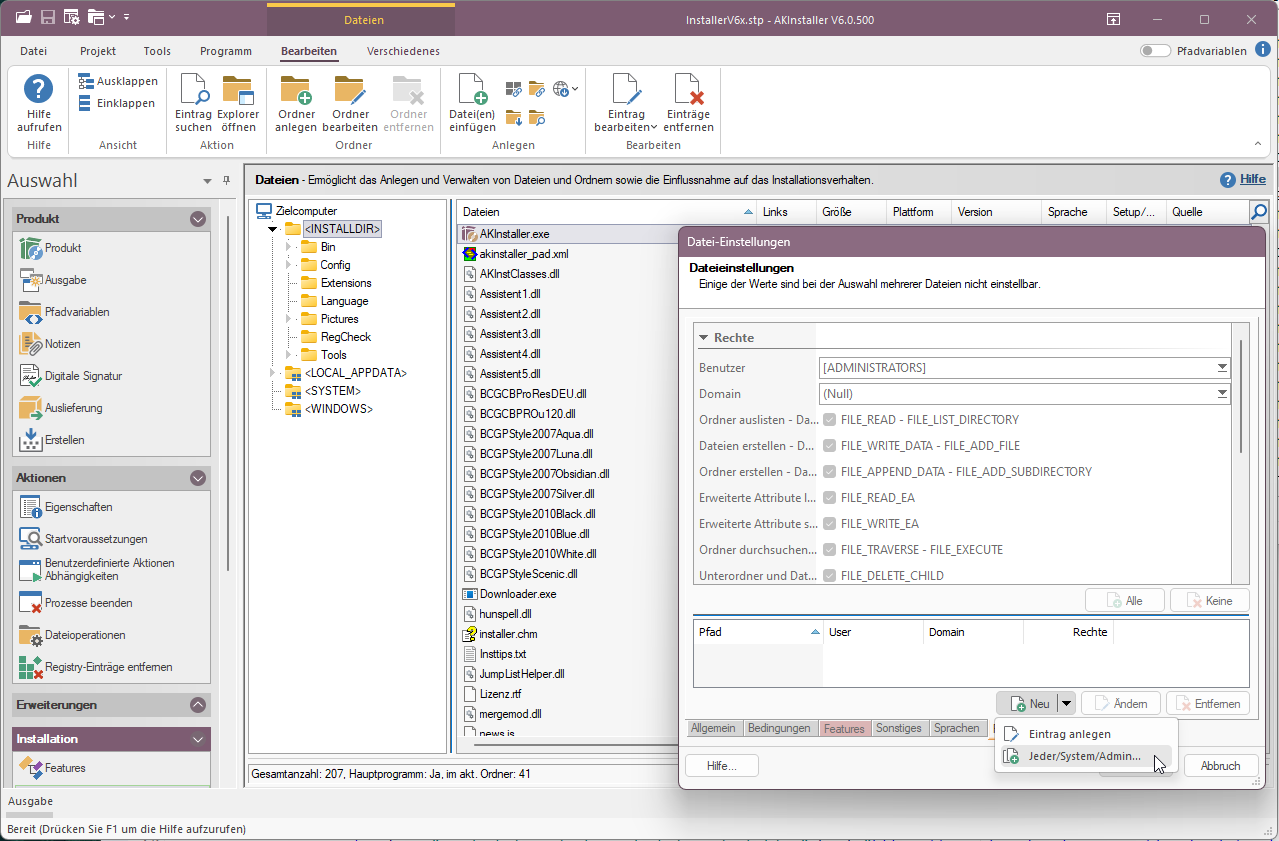Toggle the Pfadvariablen switch
This screenshot has height=841, width=1279.
[1155, 51]
